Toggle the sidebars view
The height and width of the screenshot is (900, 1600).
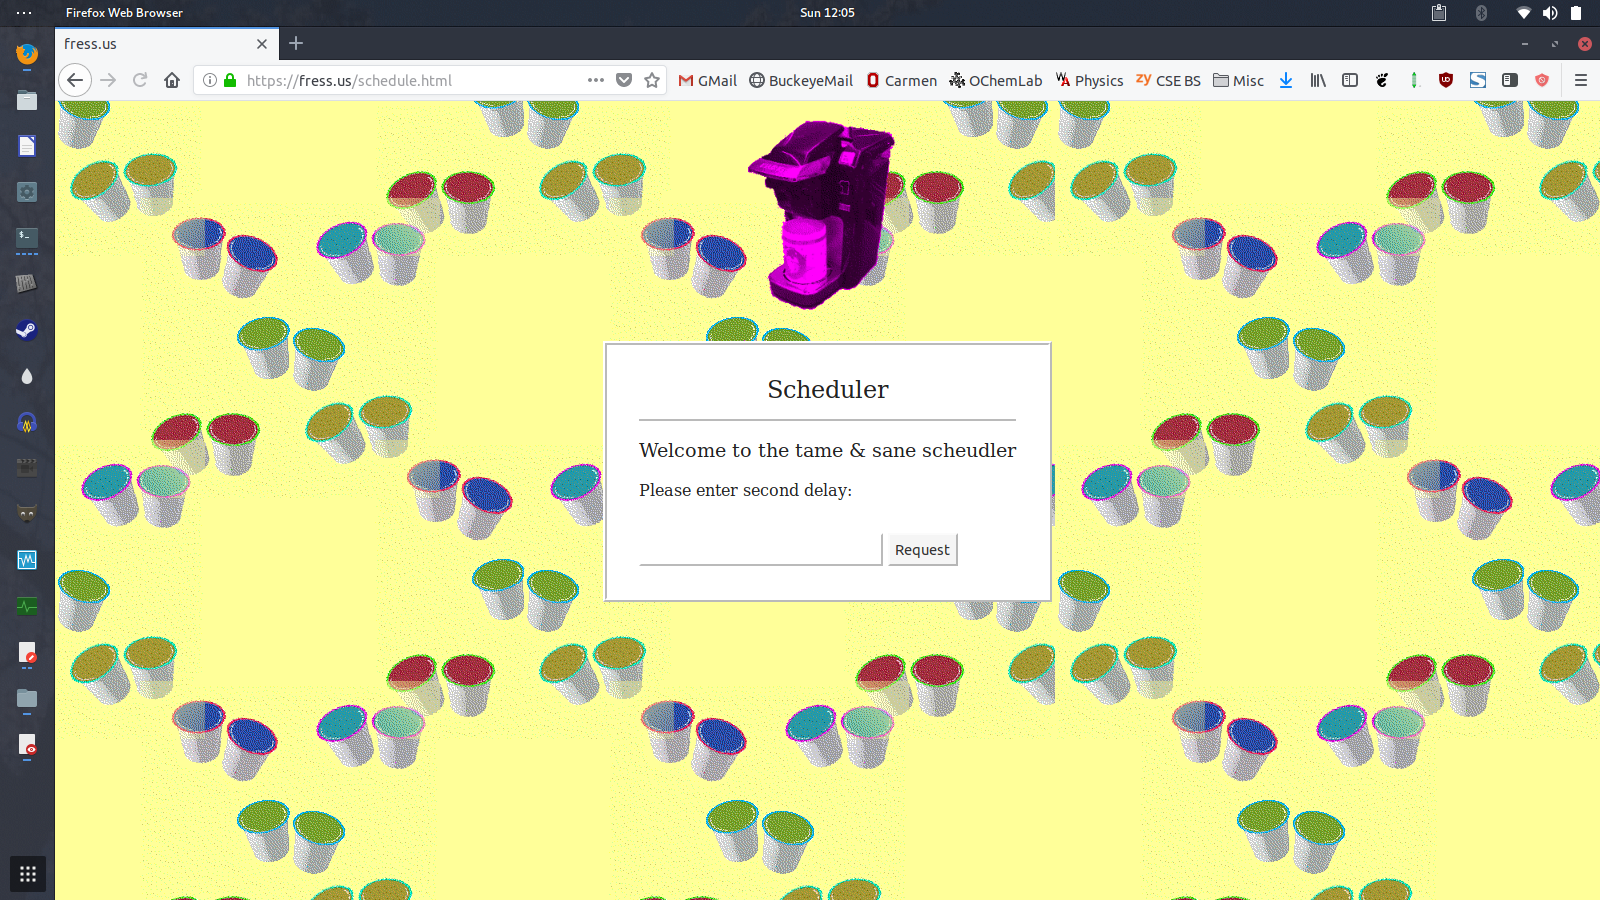click(x=1350, y=80)
